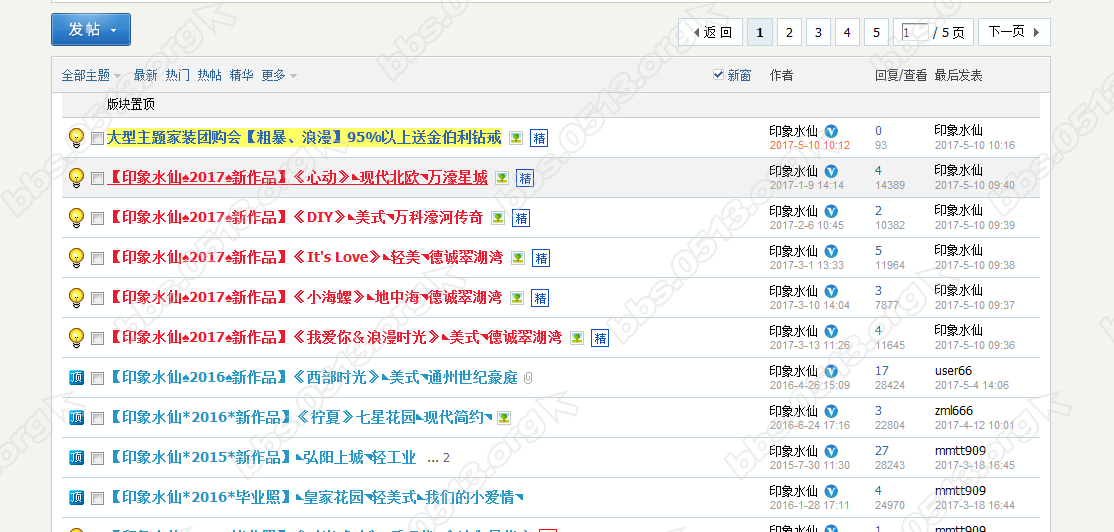Viewport: 1114px width, 532px height.
Task: Open thread 《西部时光》美式 通州世纪豪庭
Action: tap(313, 378)
